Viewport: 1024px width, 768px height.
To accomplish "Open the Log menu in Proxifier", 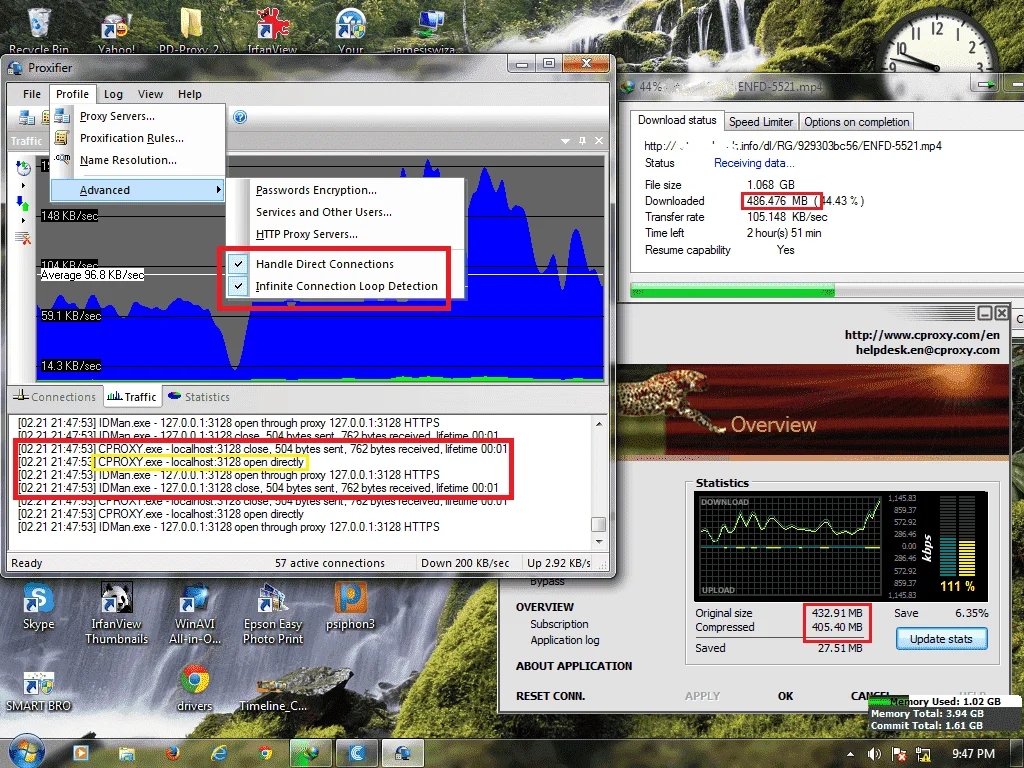I will 113,94.
